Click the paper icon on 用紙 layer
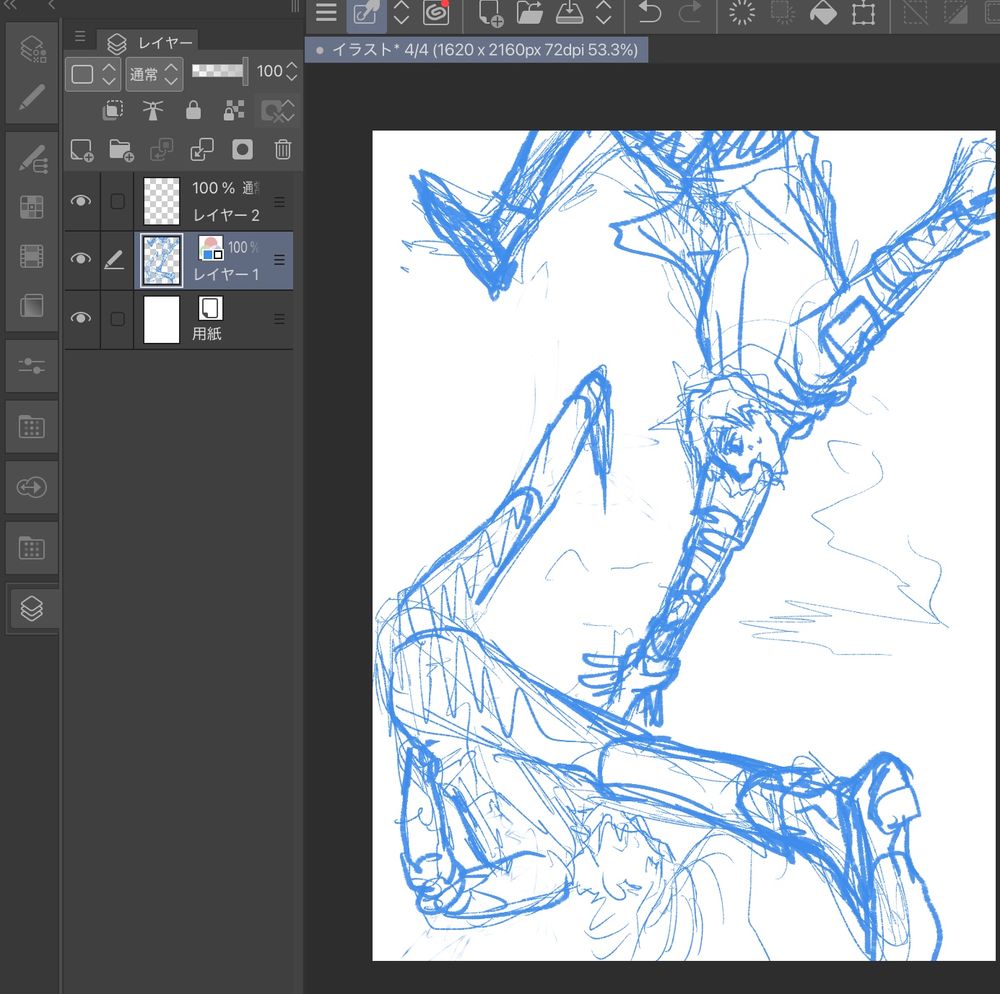The image size is (1000, 994). coord(210,308)
